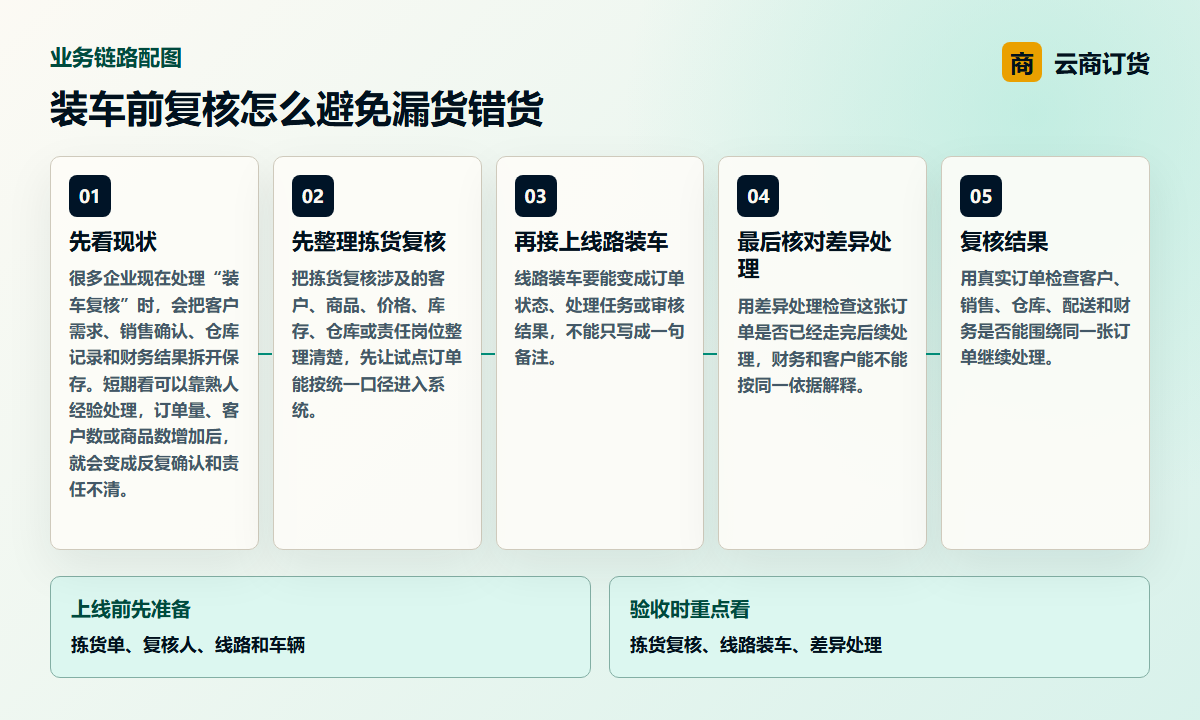Click the title 装车前复核怎么避免漏货错货

[x=297, y=109]
